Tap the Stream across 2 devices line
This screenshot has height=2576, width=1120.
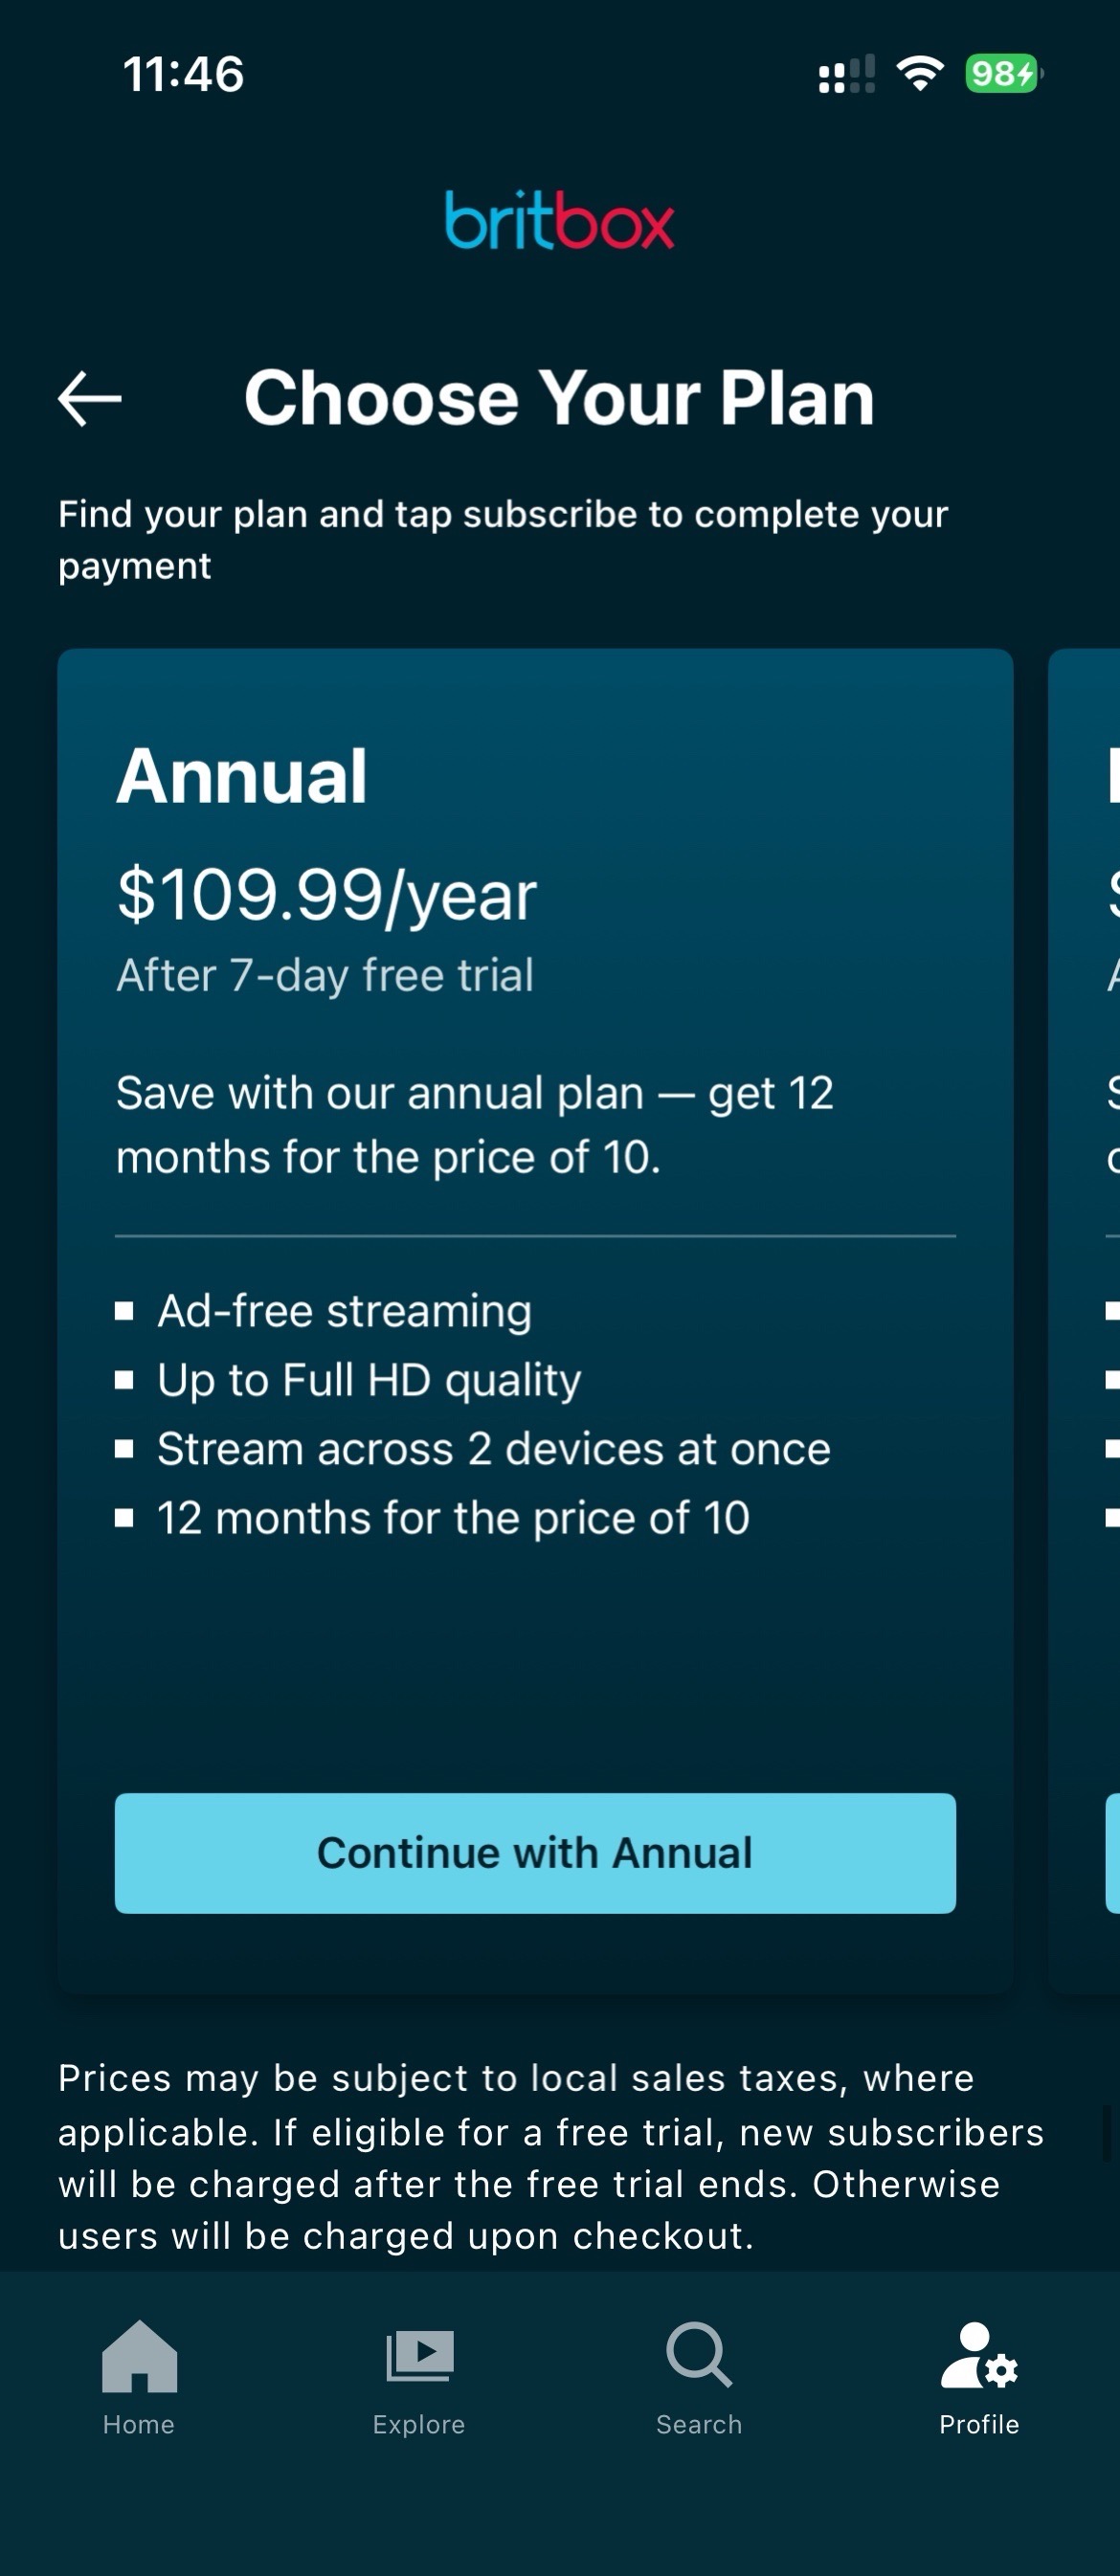(493, 1449)
